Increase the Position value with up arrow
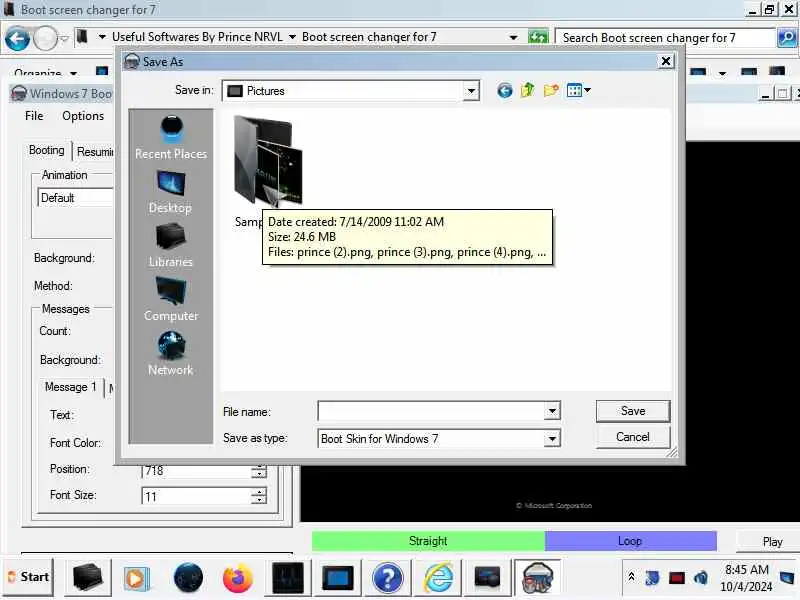The image size is (800, 600). coord(259,467)
